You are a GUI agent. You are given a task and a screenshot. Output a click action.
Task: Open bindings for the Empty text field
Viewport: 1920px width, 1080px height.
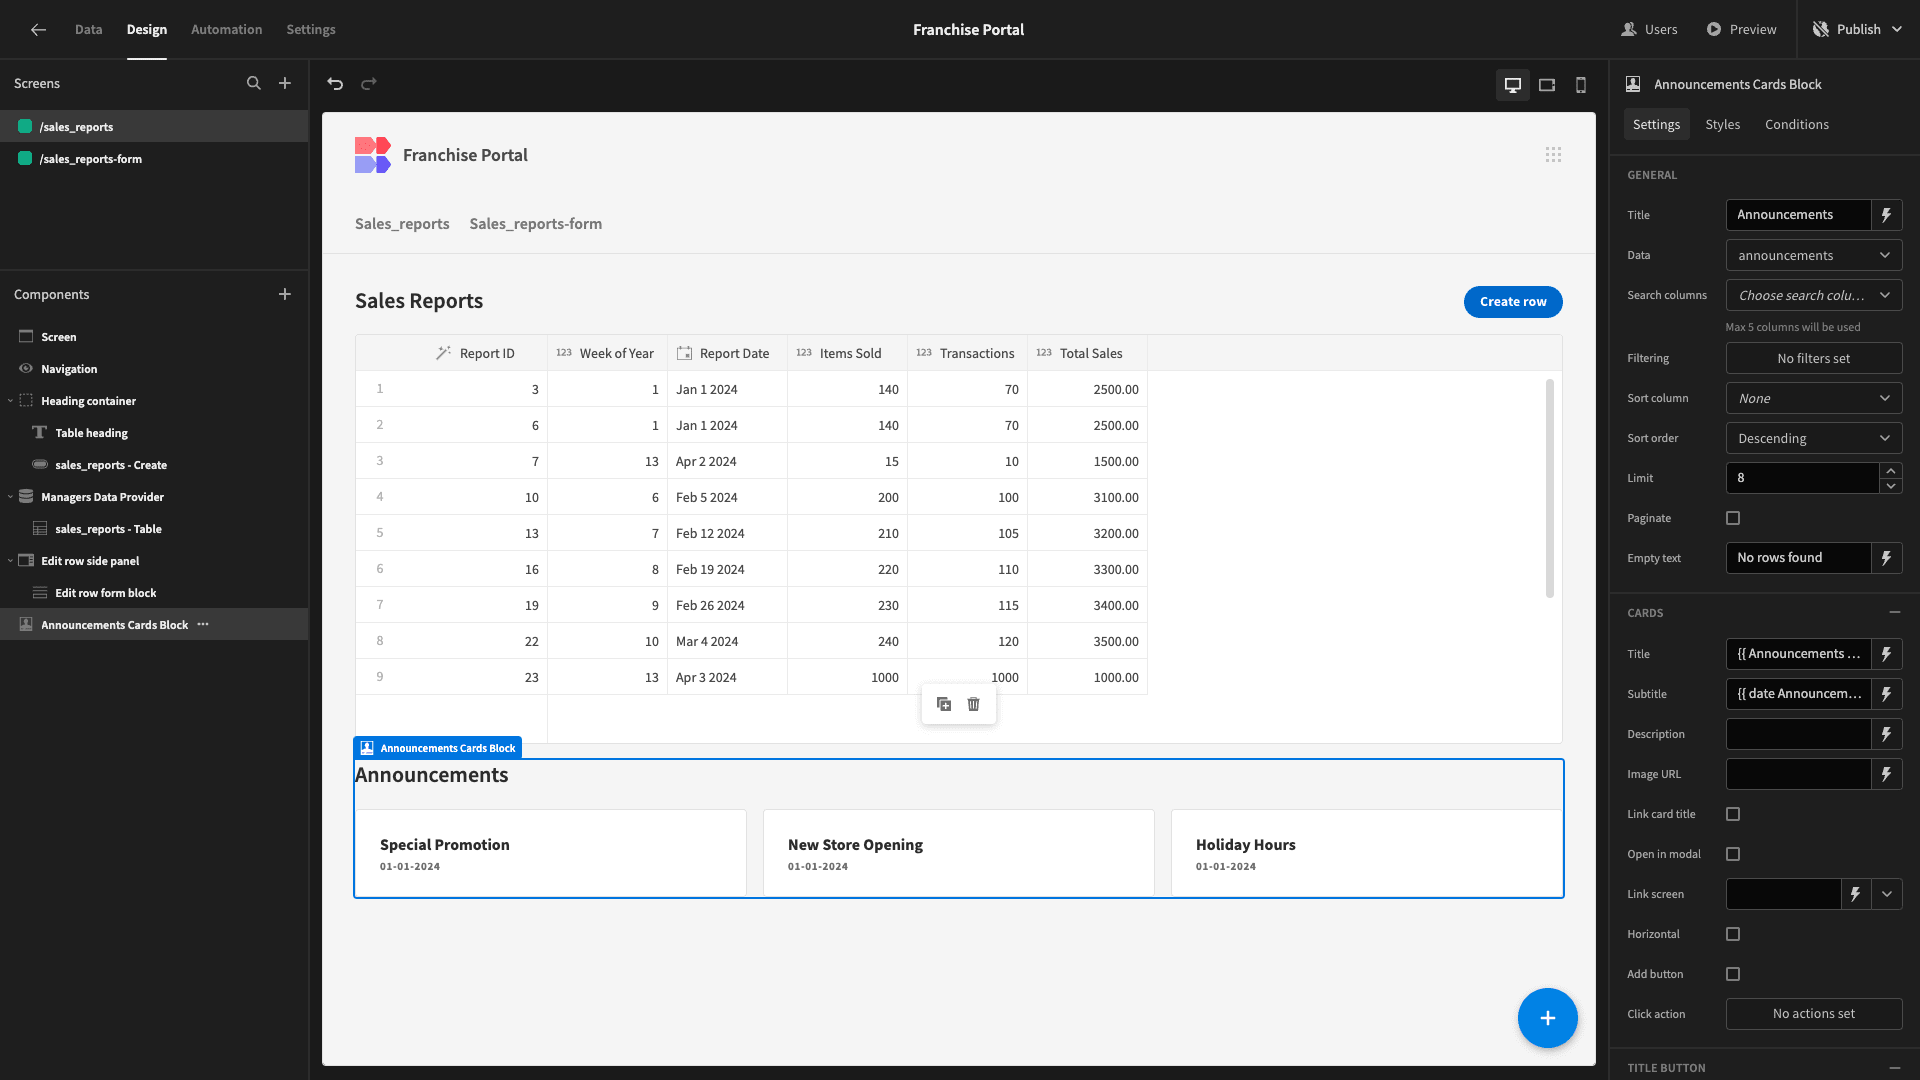pos(1887,558)
